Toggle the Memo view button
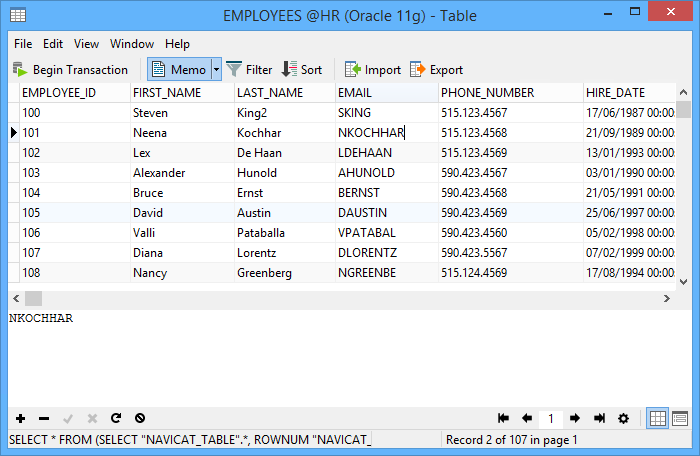Viewport: 700px width, 456px height. coord(179,70)
